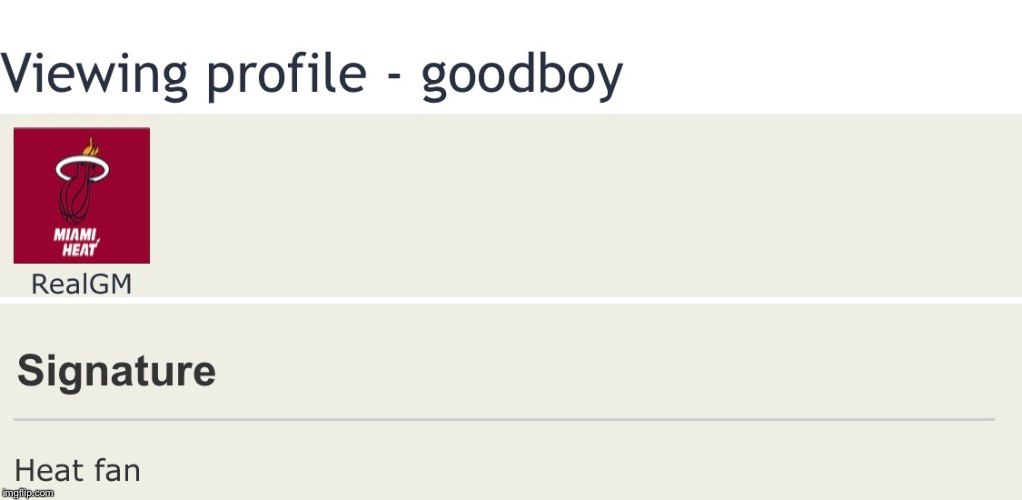1022x500 pixels.
Task: Click the divider line under Signature
Action: pyautogui.click(x=504, y=419)
